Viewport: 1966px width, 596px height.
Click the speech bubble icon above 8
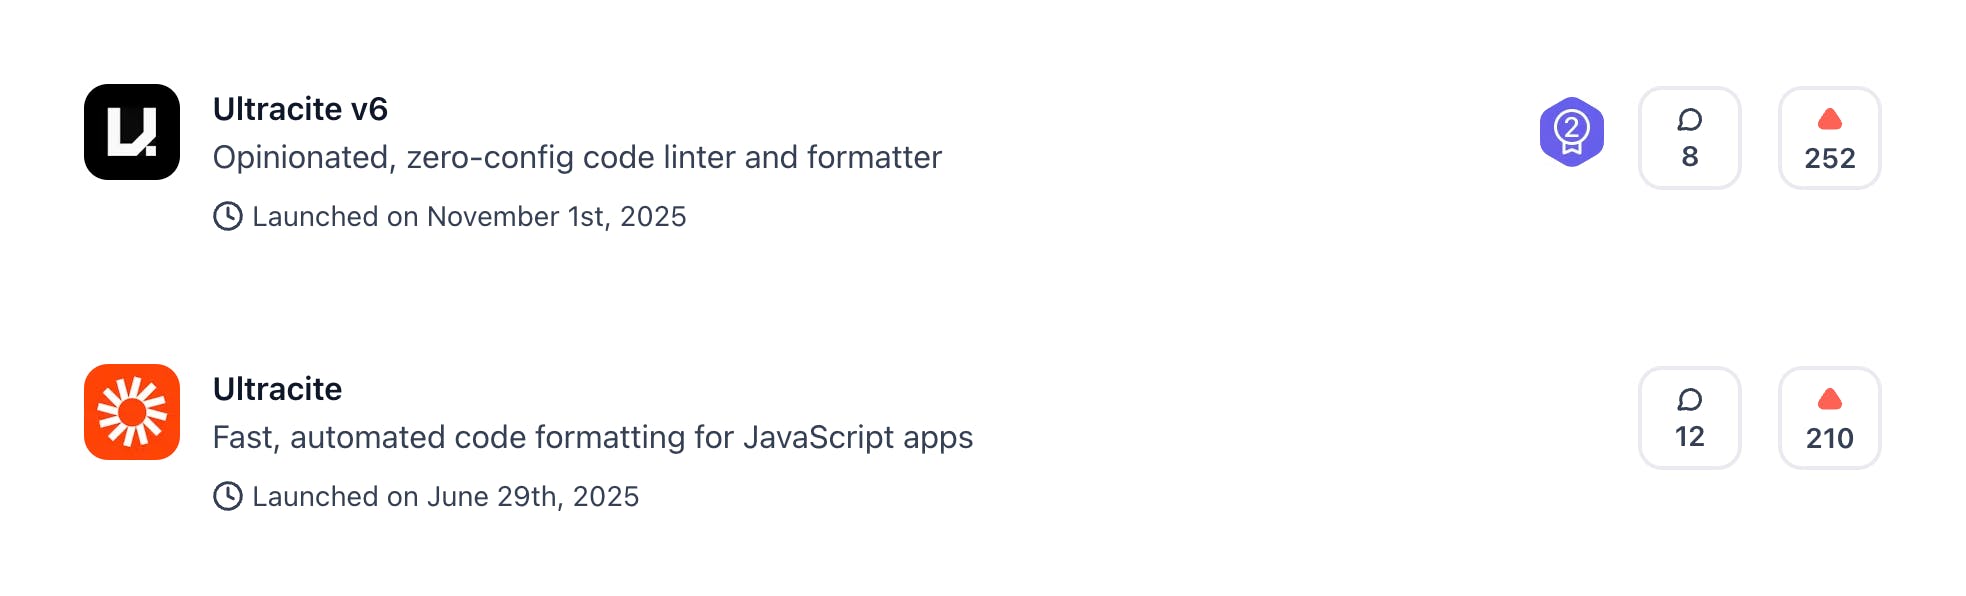coord(1689,121)
